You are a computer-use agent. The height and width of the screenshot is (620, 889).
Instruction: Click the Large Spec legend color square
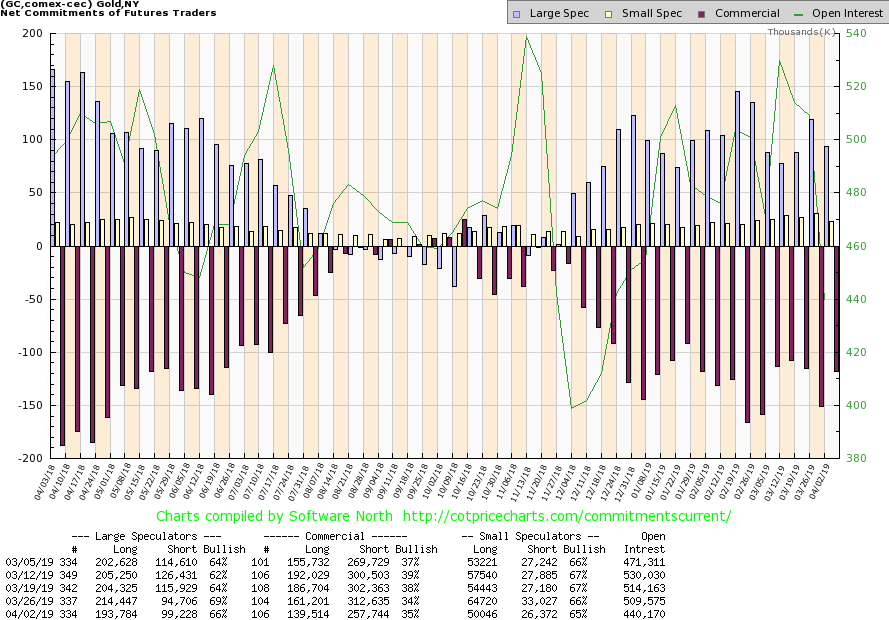[515, 13]
